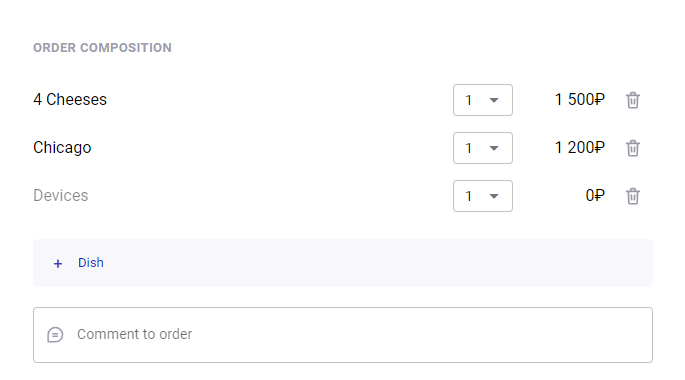The image size is (685, 380).
Task: Click the Order Composition heading
Action: (x=102, y=48)
